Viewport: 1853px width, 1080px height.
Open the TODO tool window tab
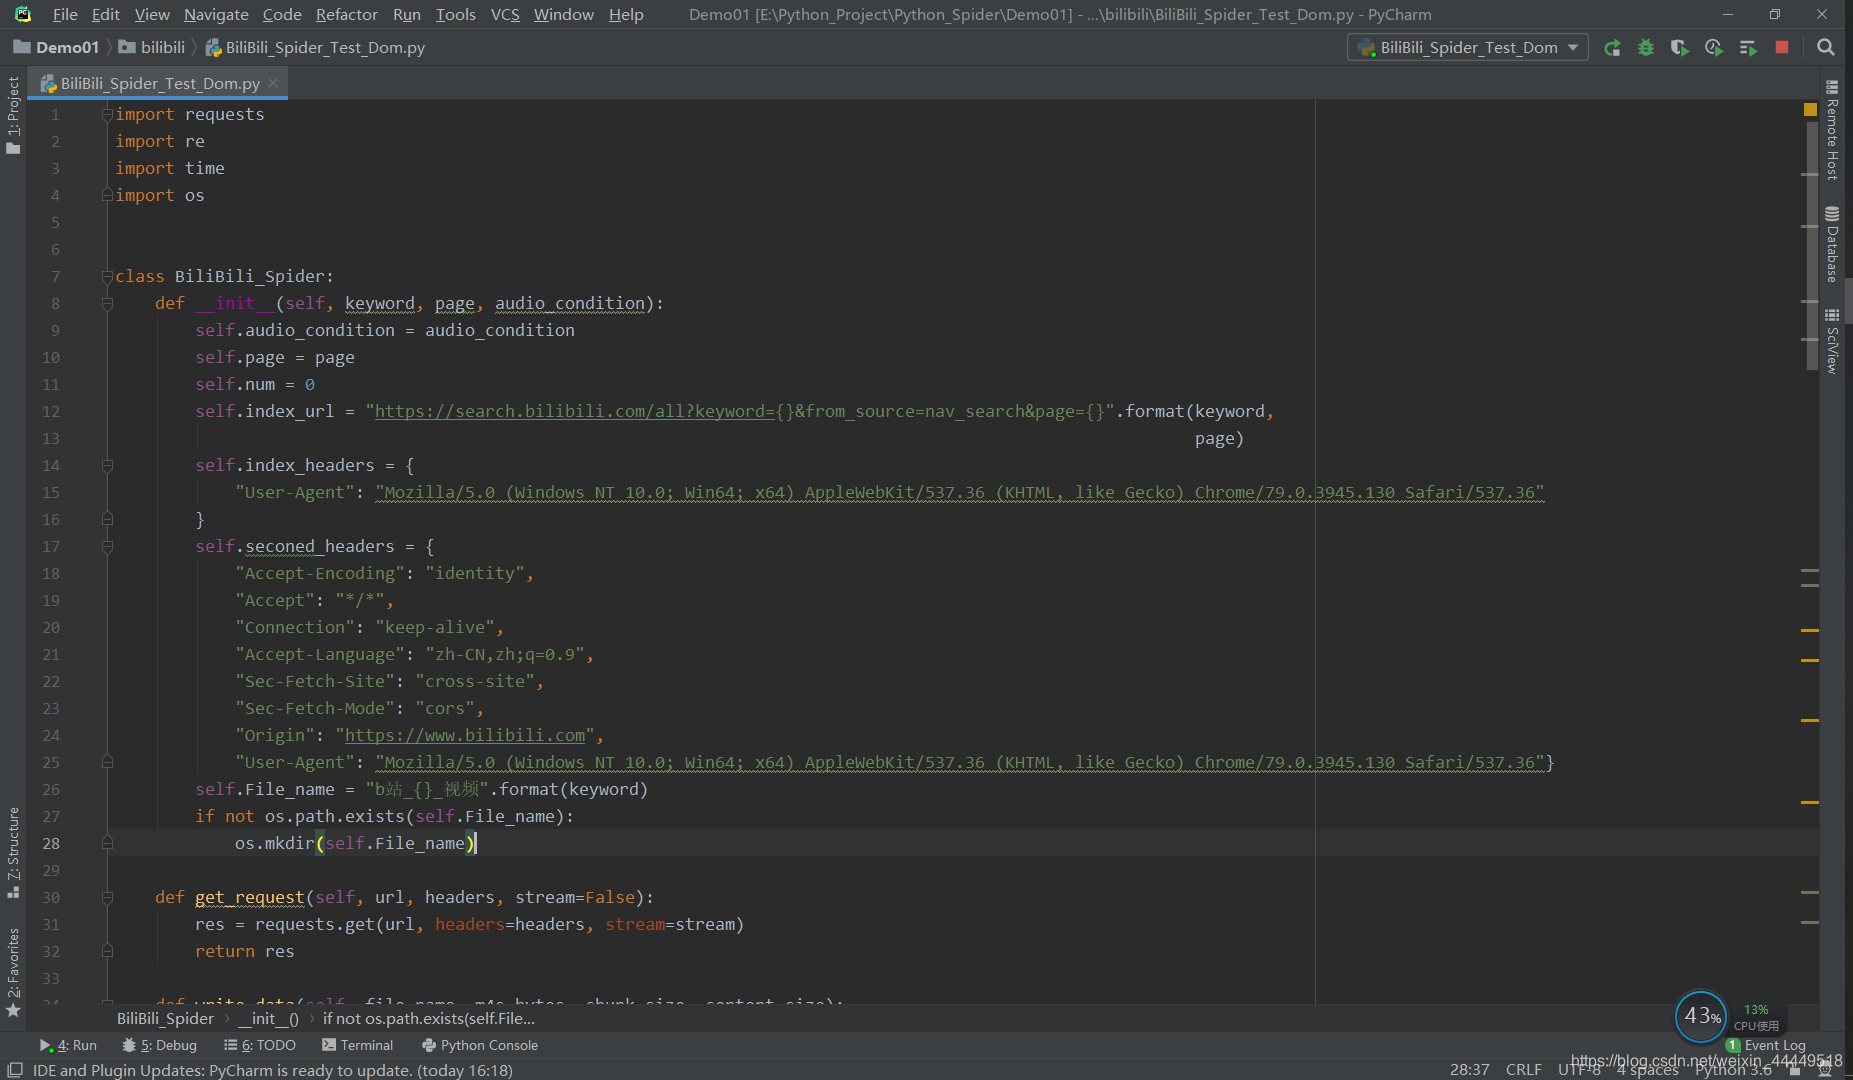(x=260, y=1045)
